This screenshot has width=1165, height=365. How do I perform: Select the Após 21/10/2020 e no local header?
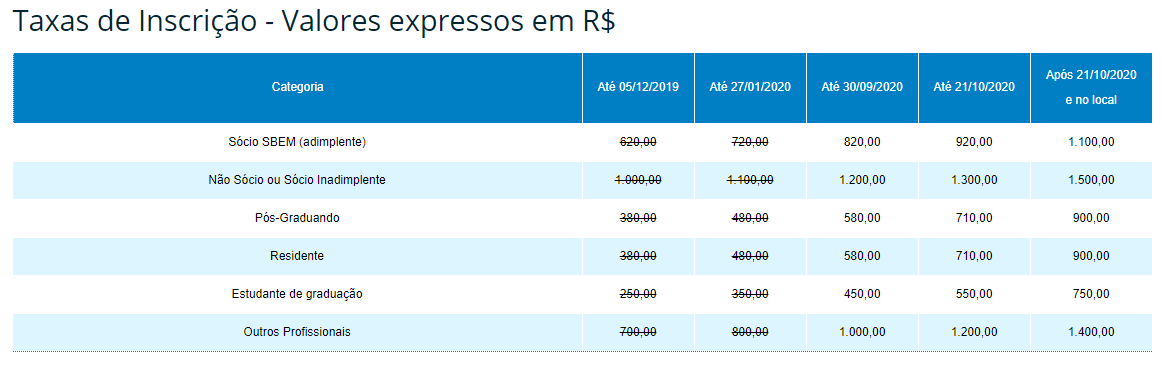pyautogui.click(x=1091, y=87)
